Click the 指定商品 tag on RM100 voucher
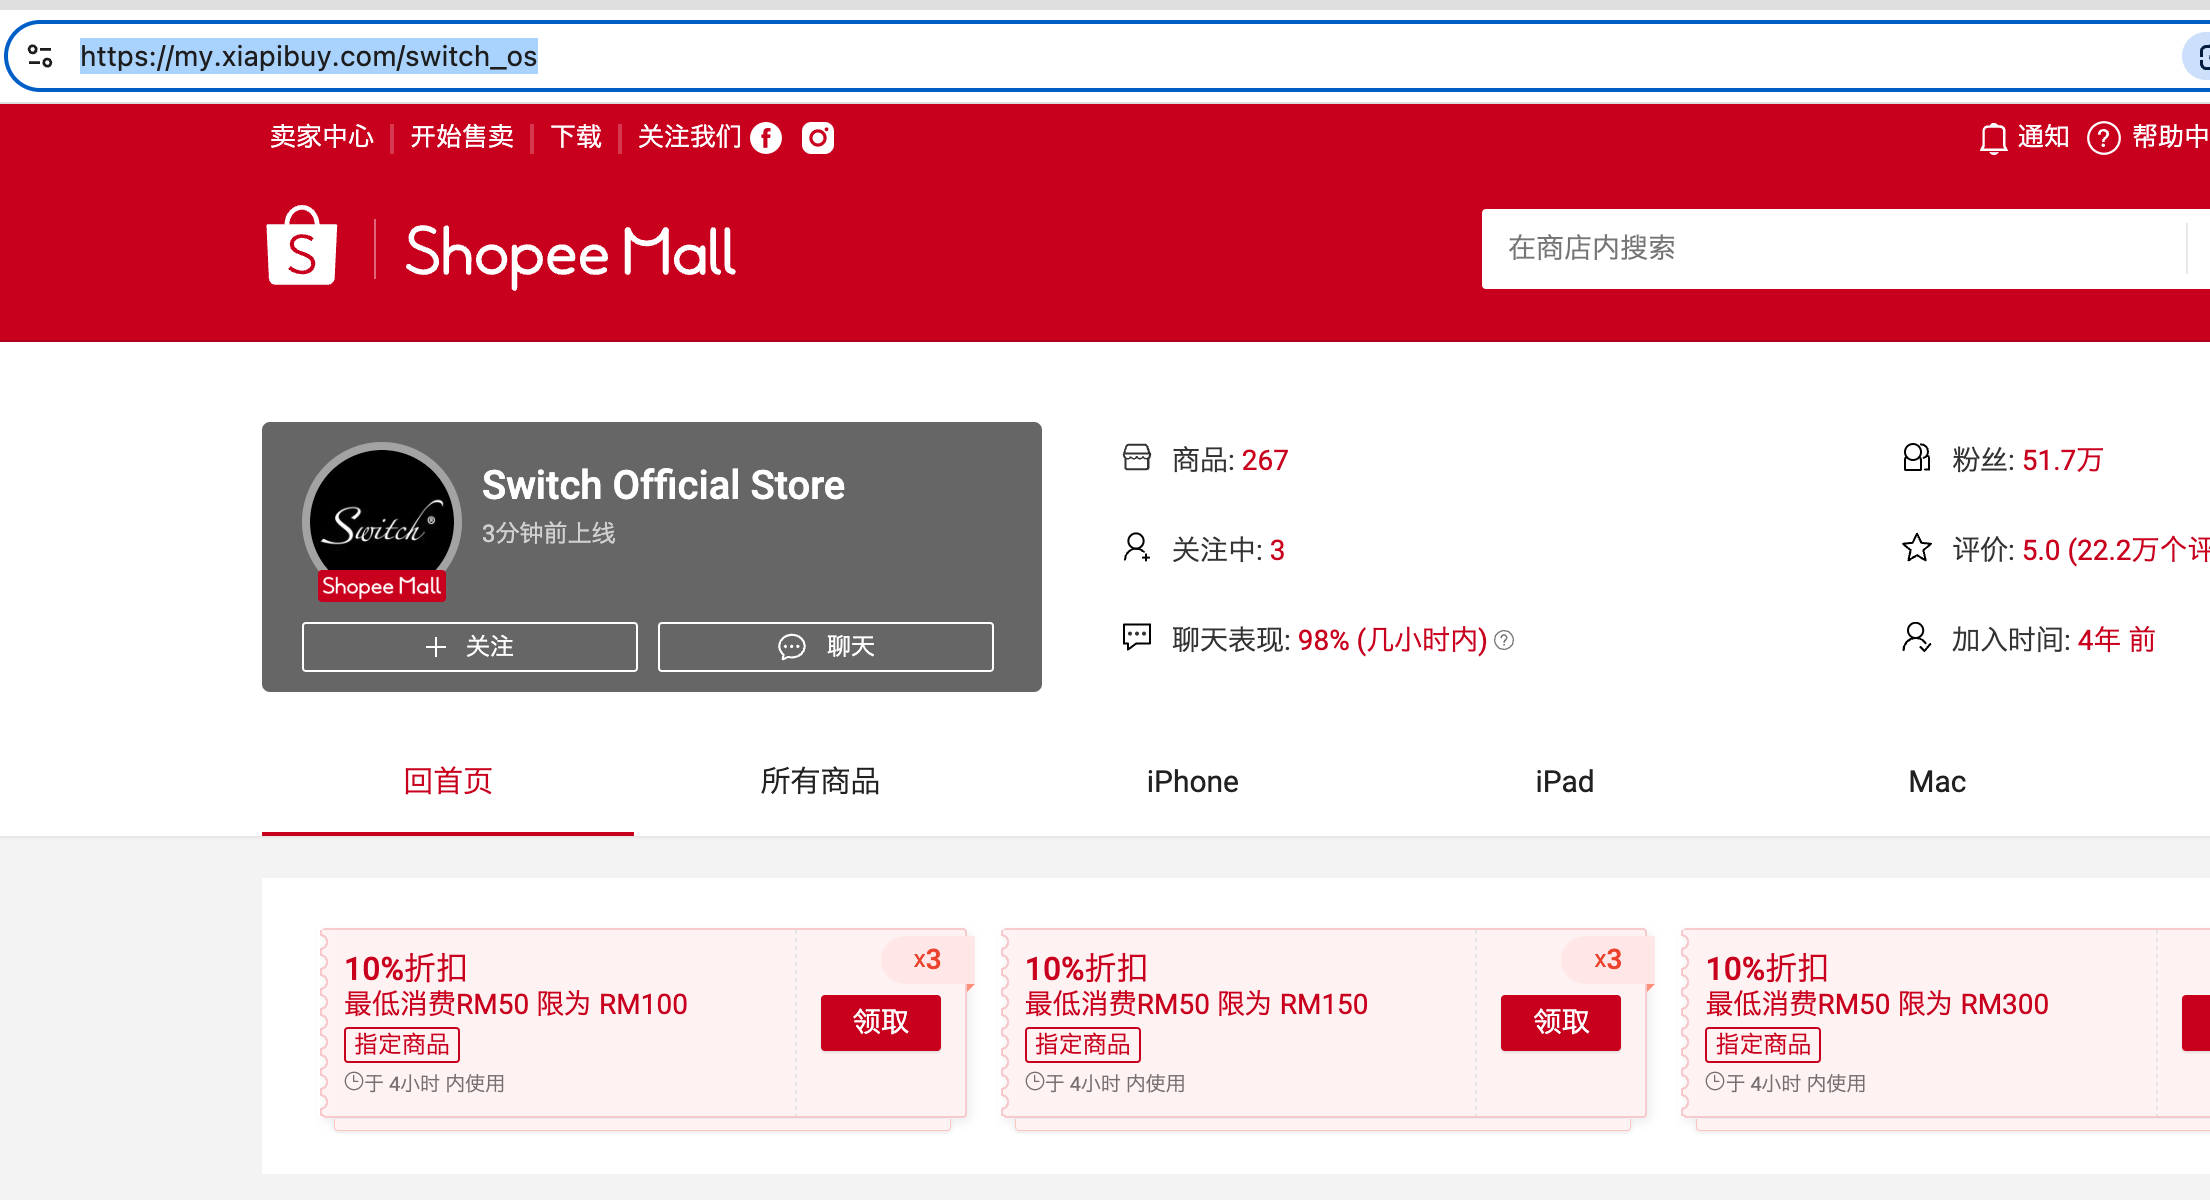This screenshot has width=2210, height=1200. tap(402, 1045)
